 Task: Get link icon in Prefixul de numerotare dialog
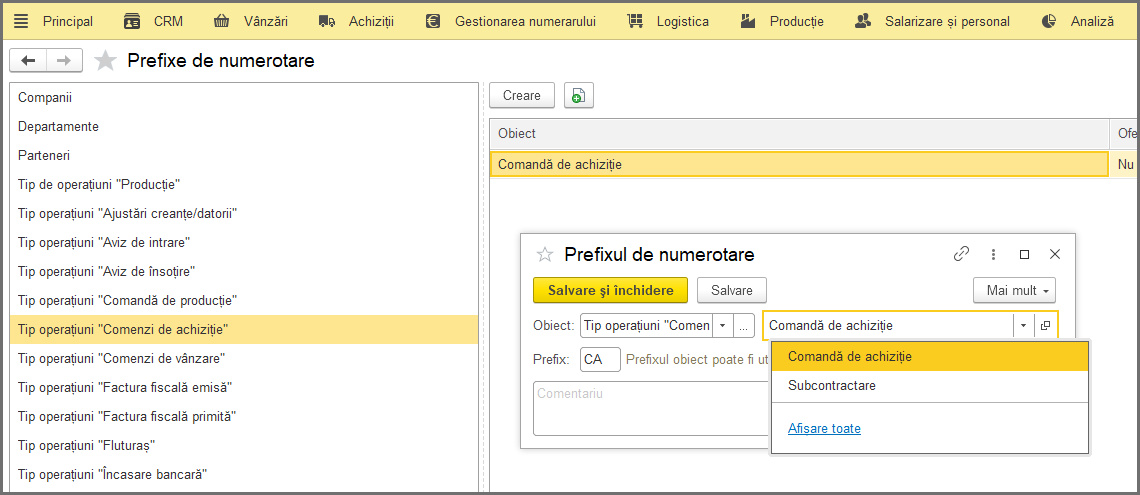point(962,254)
